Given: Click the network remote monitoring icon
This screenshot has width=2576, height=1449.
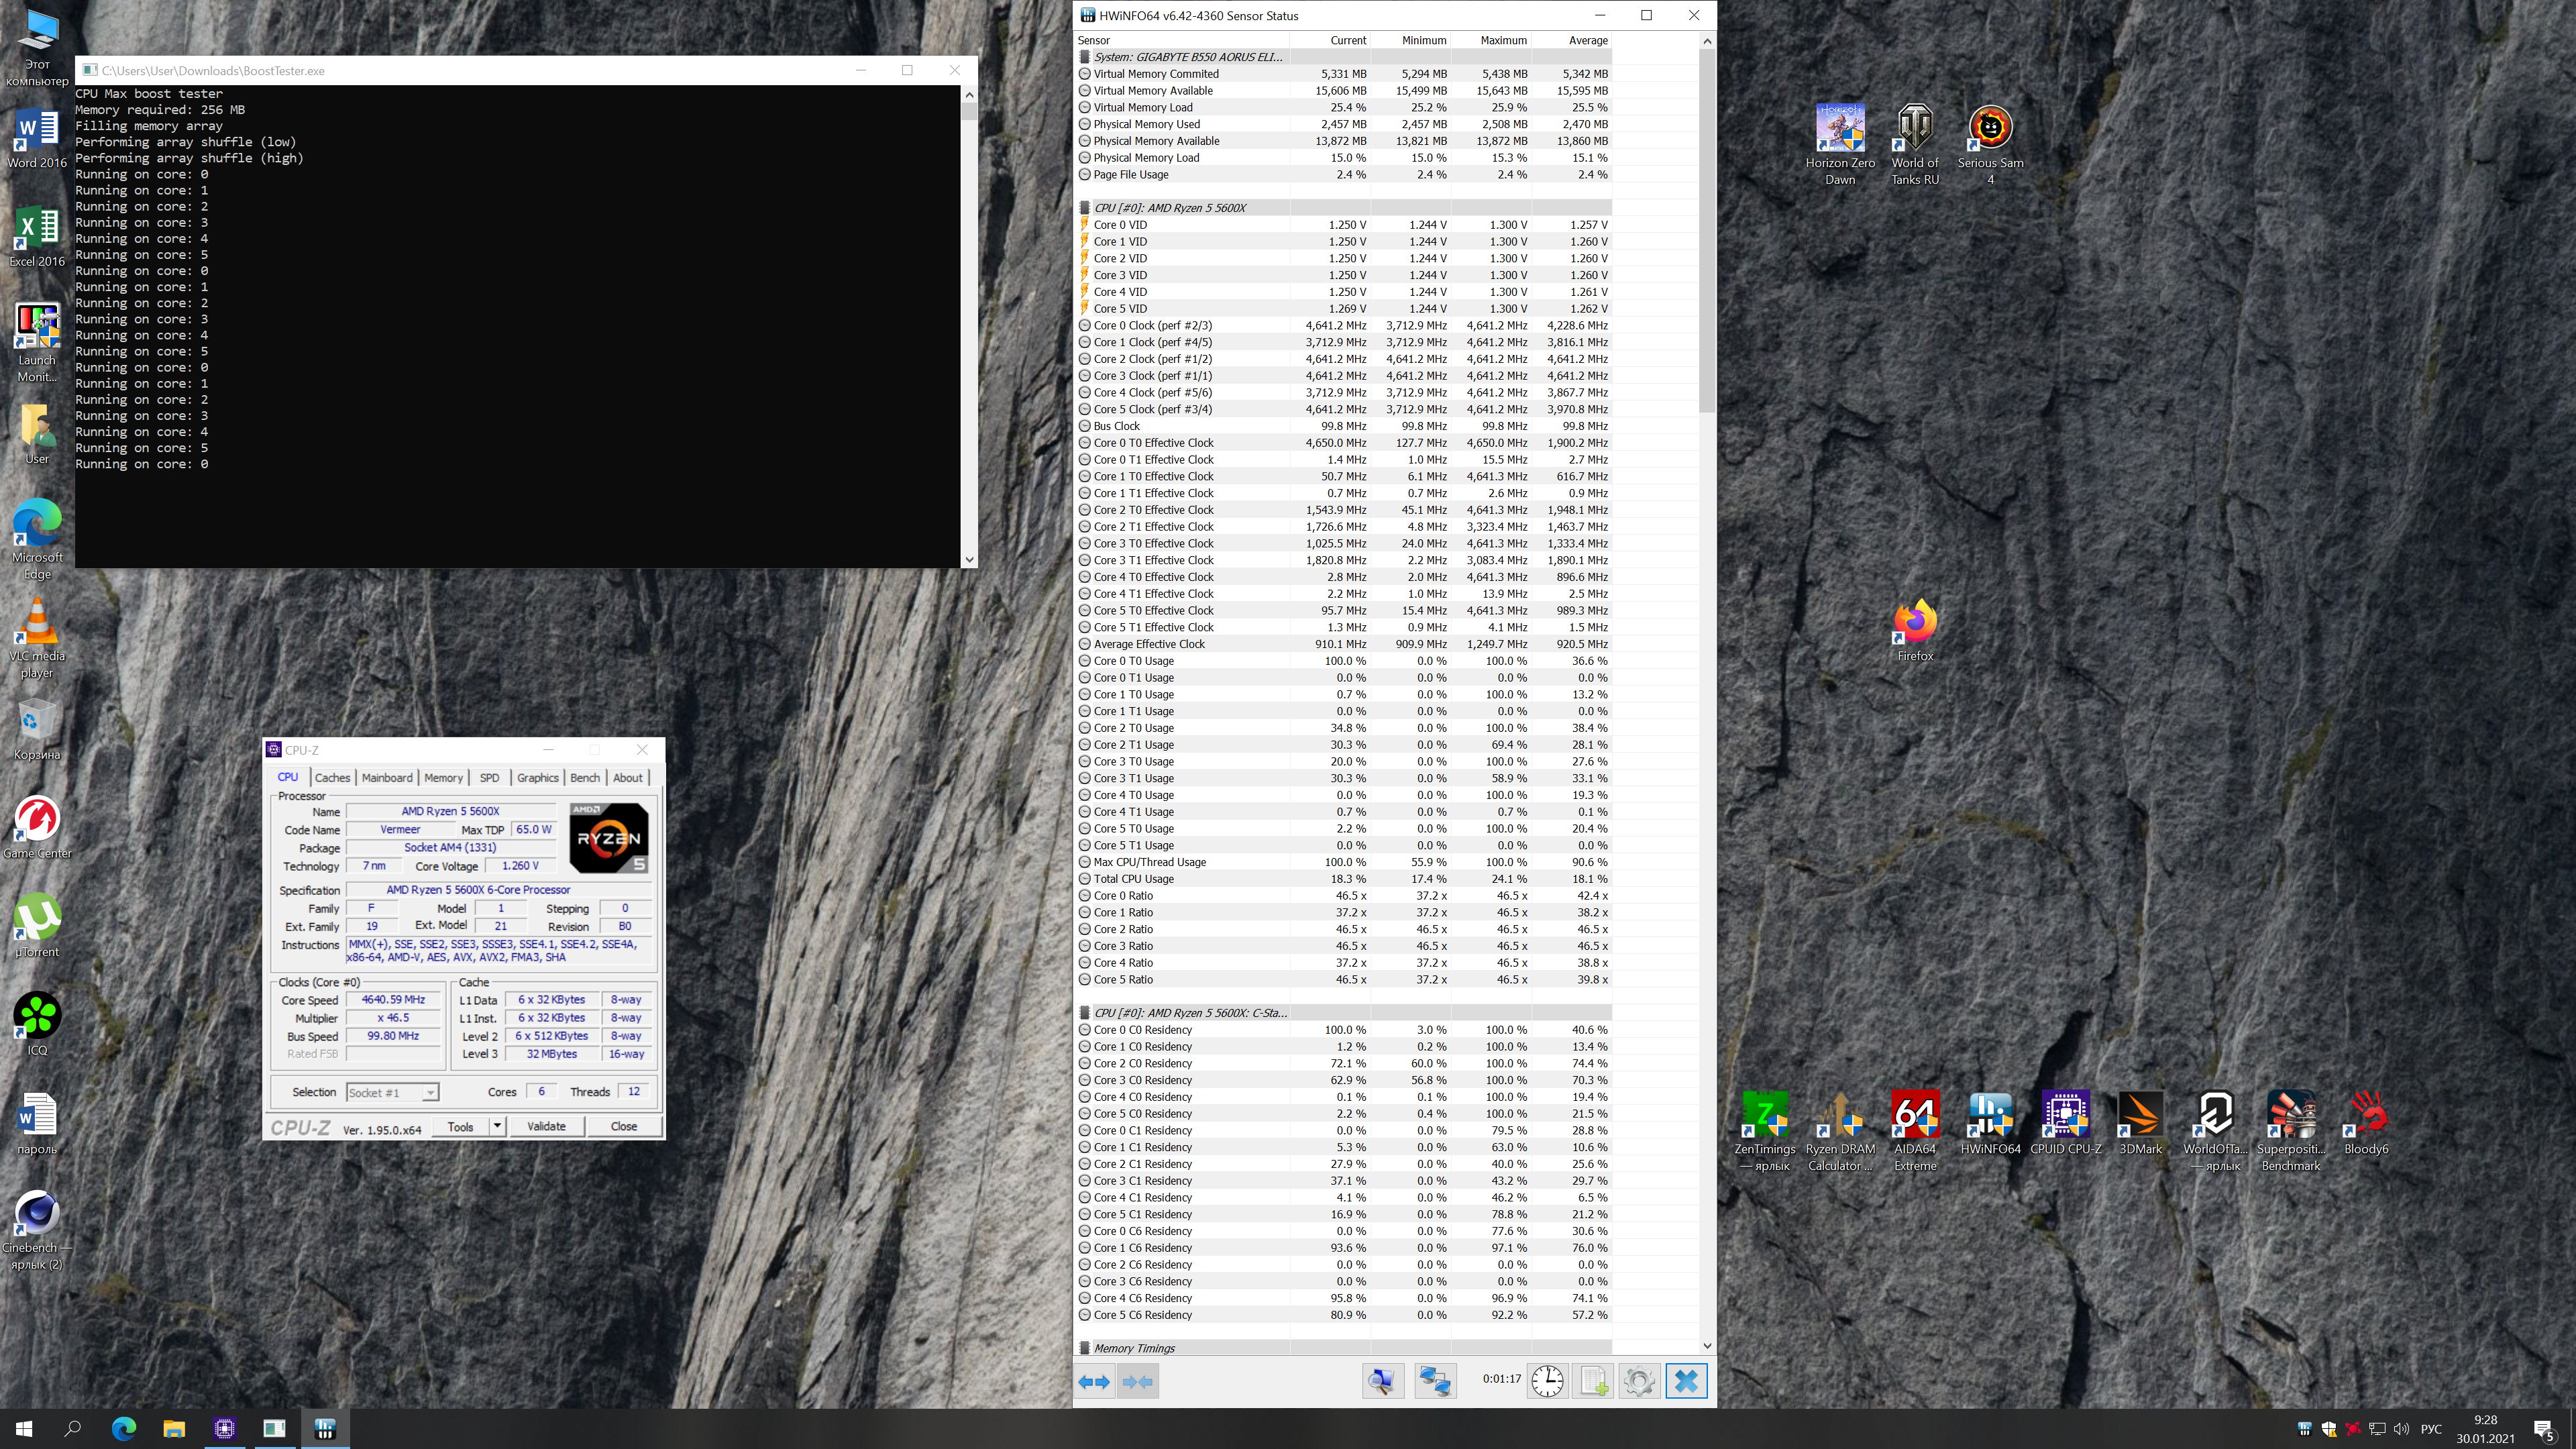Looking at the screenshot, I should pyautogui.click(x=1435, y=1381).
